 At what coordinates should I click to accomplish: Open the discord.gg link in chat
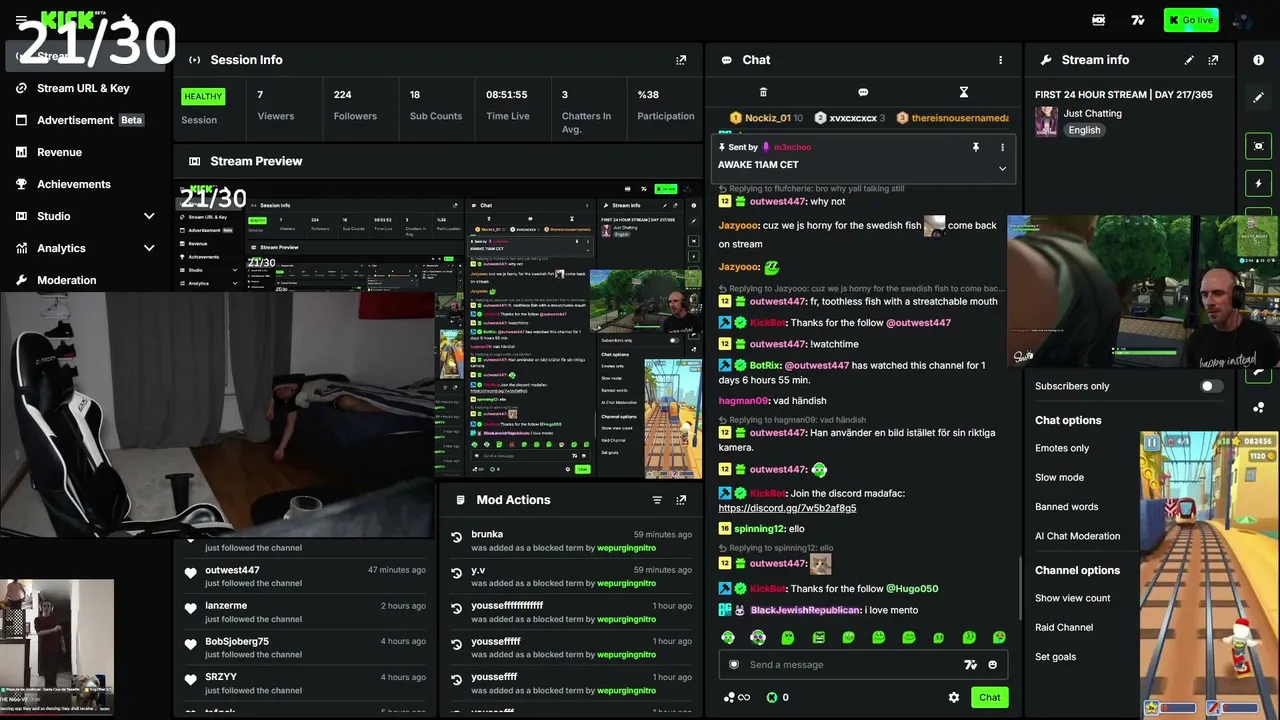787,508
